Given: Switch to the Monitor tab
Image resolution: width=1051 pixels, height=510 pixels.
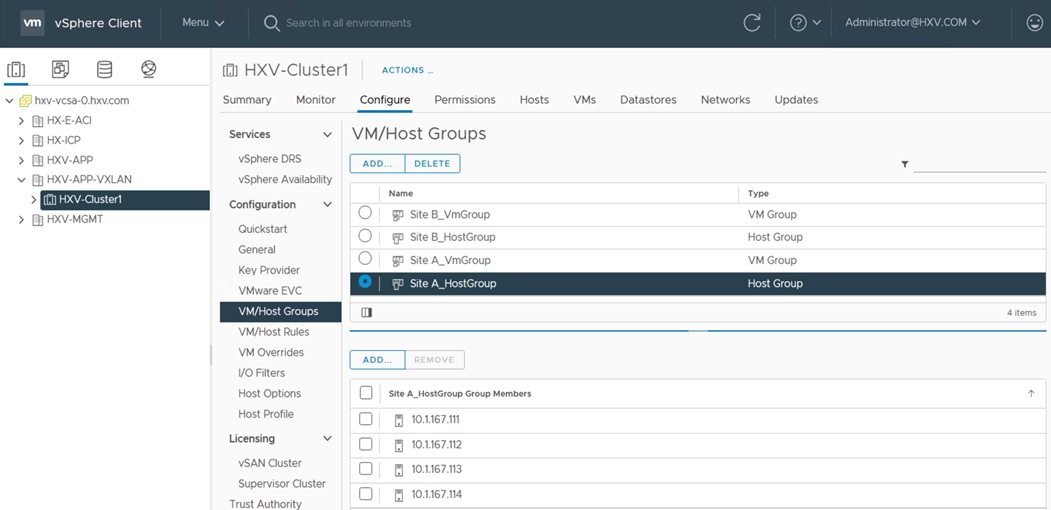Looking at the screenshot, I should pyautogui.click(x=315, y=100).
